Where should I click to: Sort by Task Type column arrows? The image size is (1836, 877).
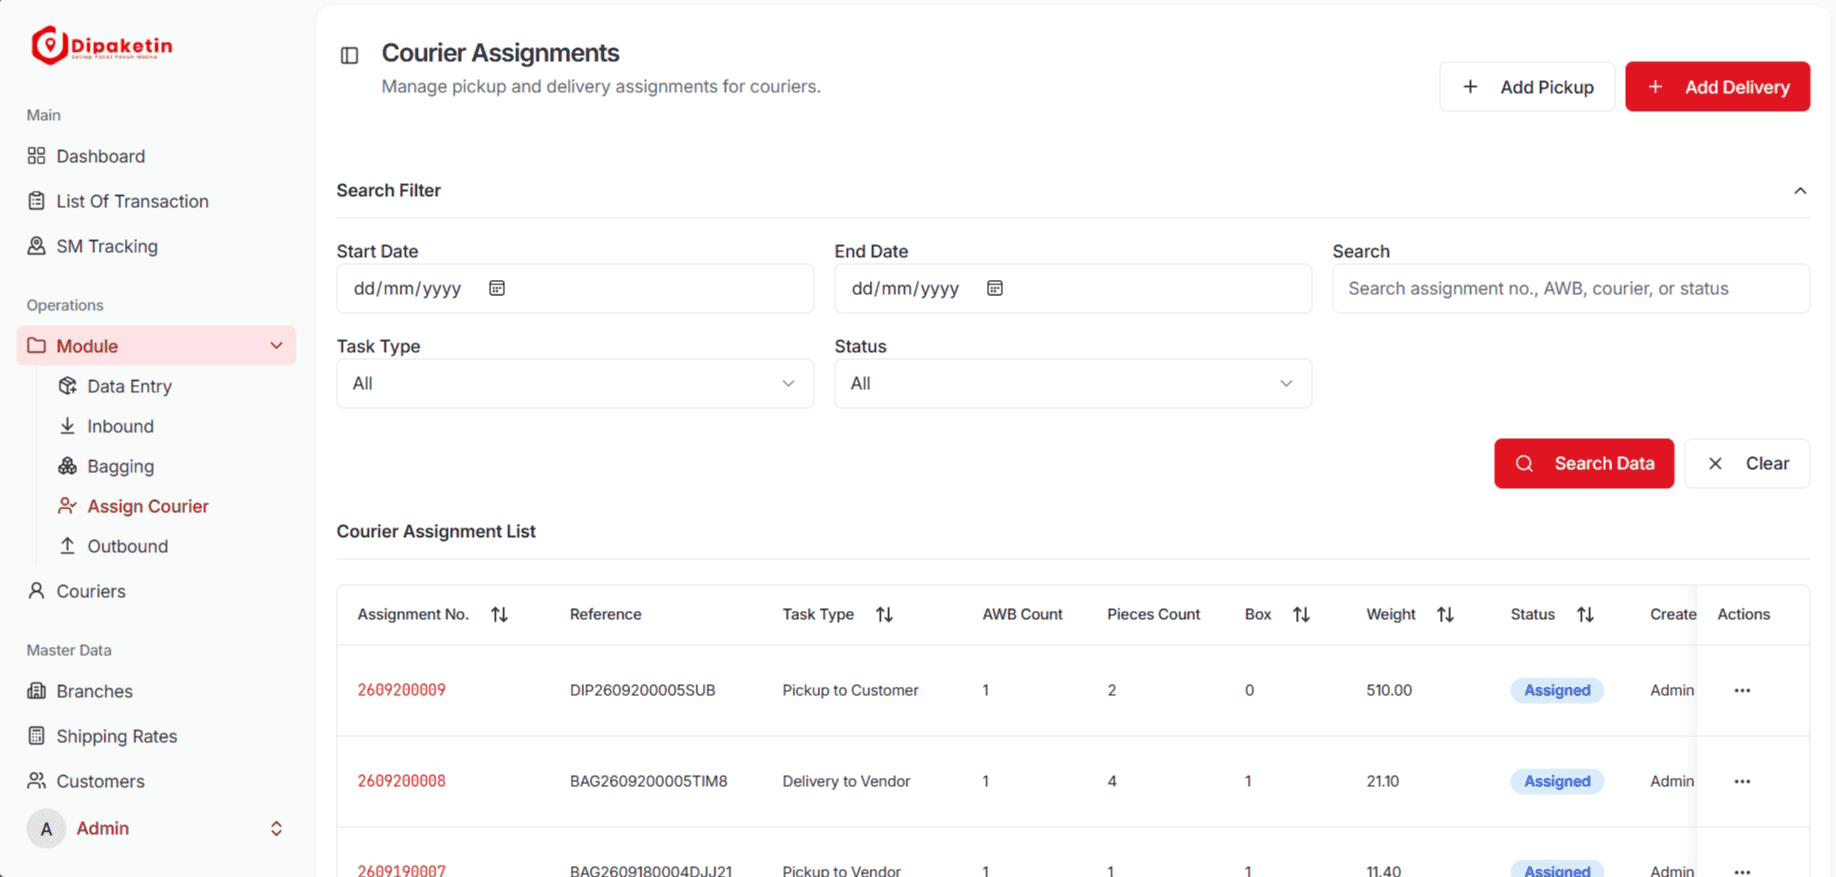pos(884,614)
